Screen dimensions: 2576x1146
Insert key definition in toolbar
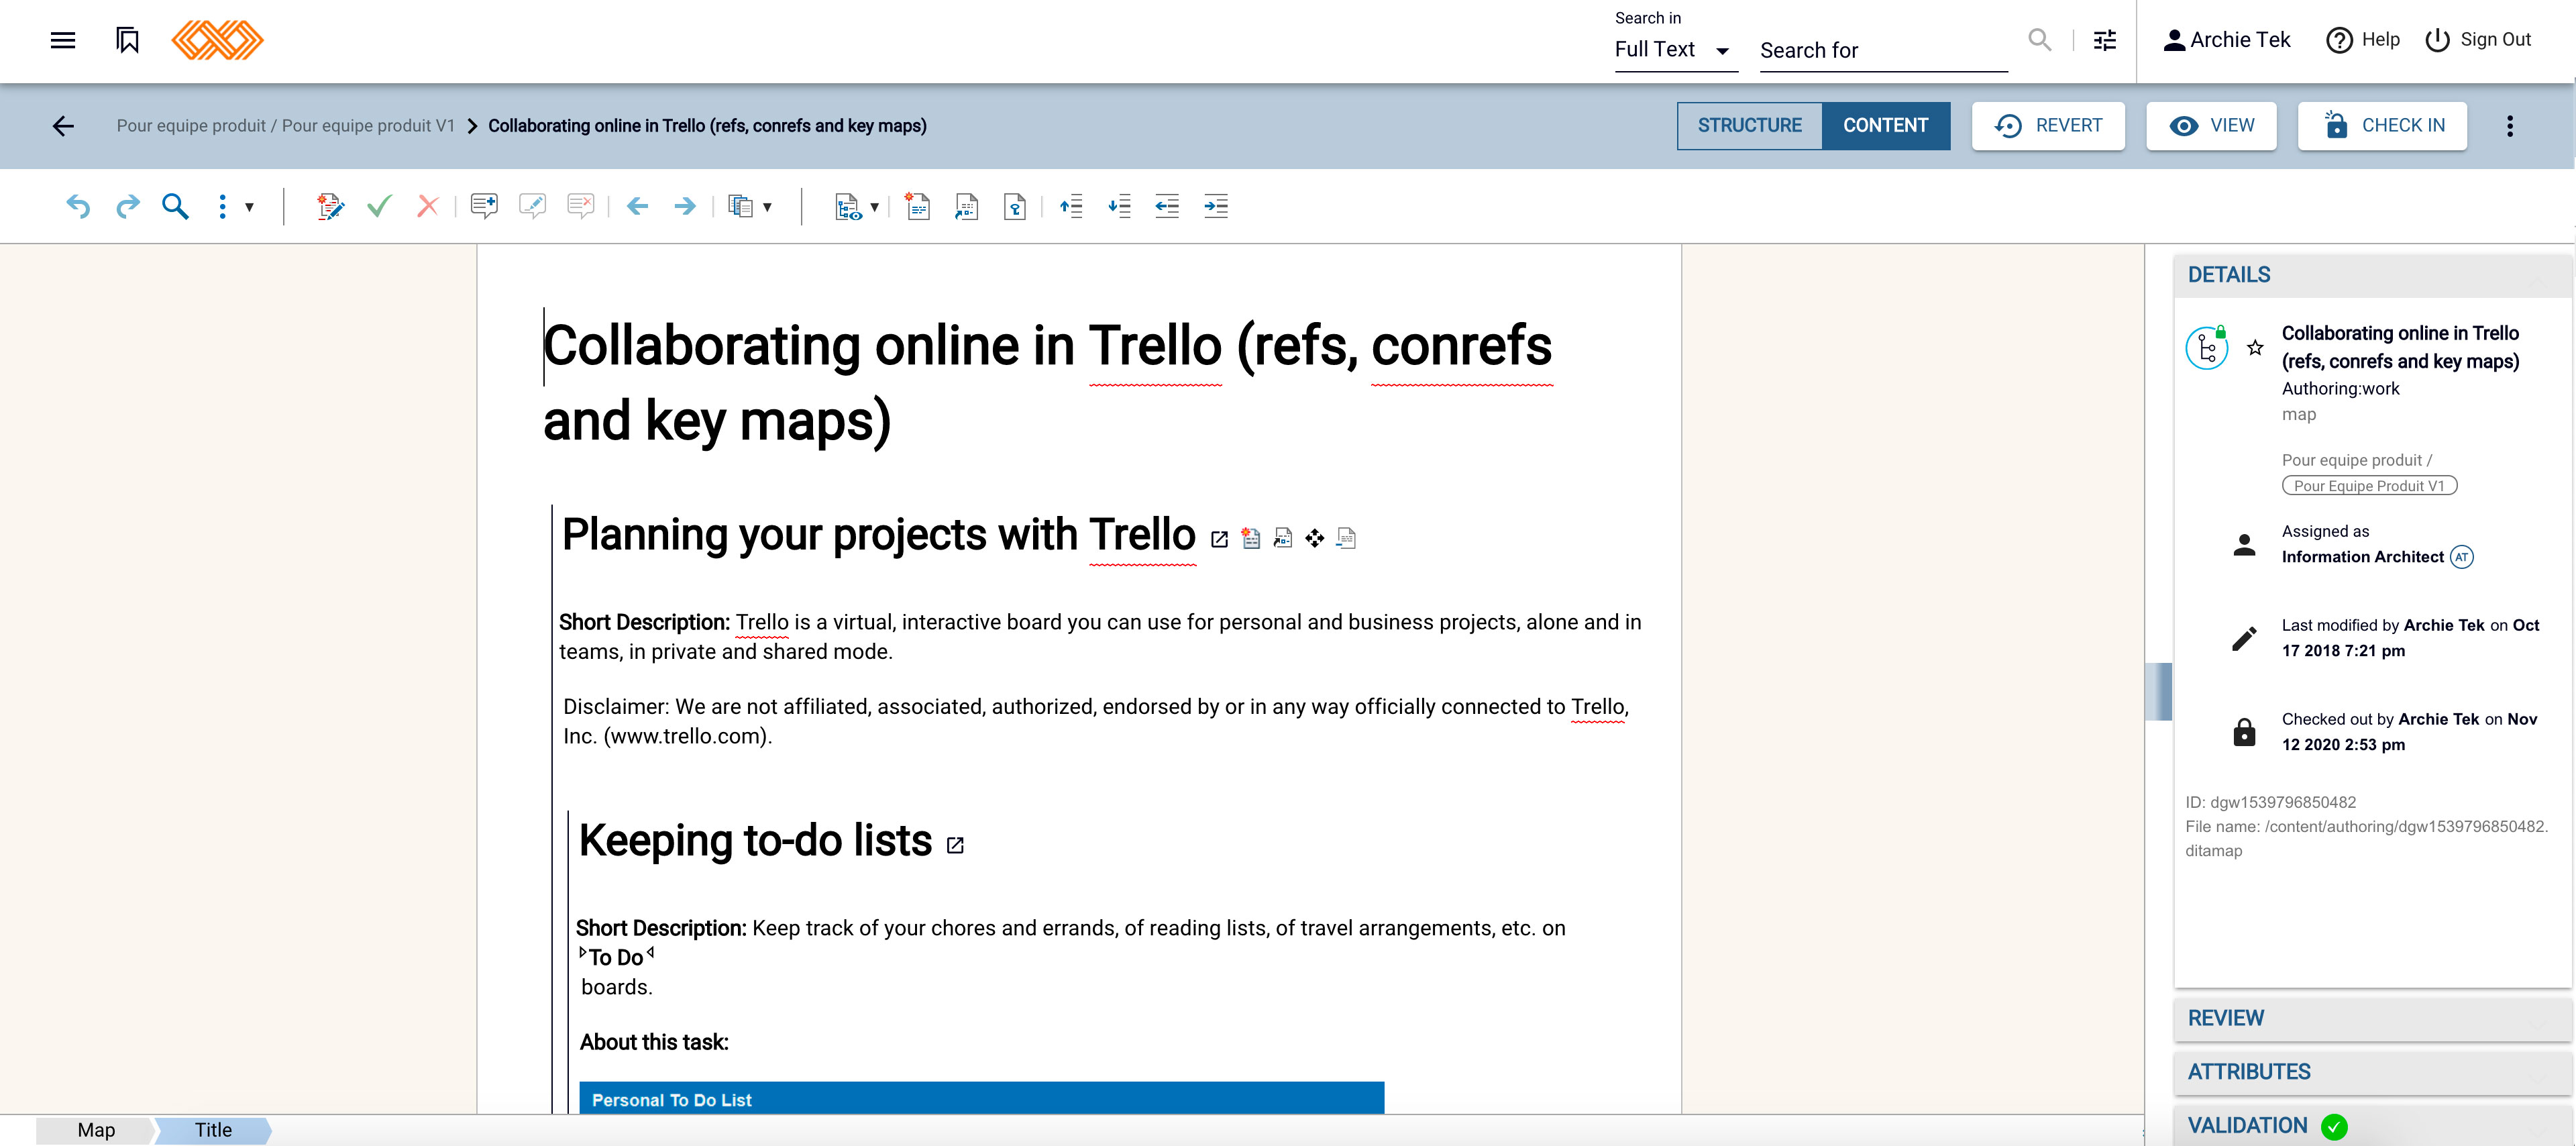[1015, 207]
